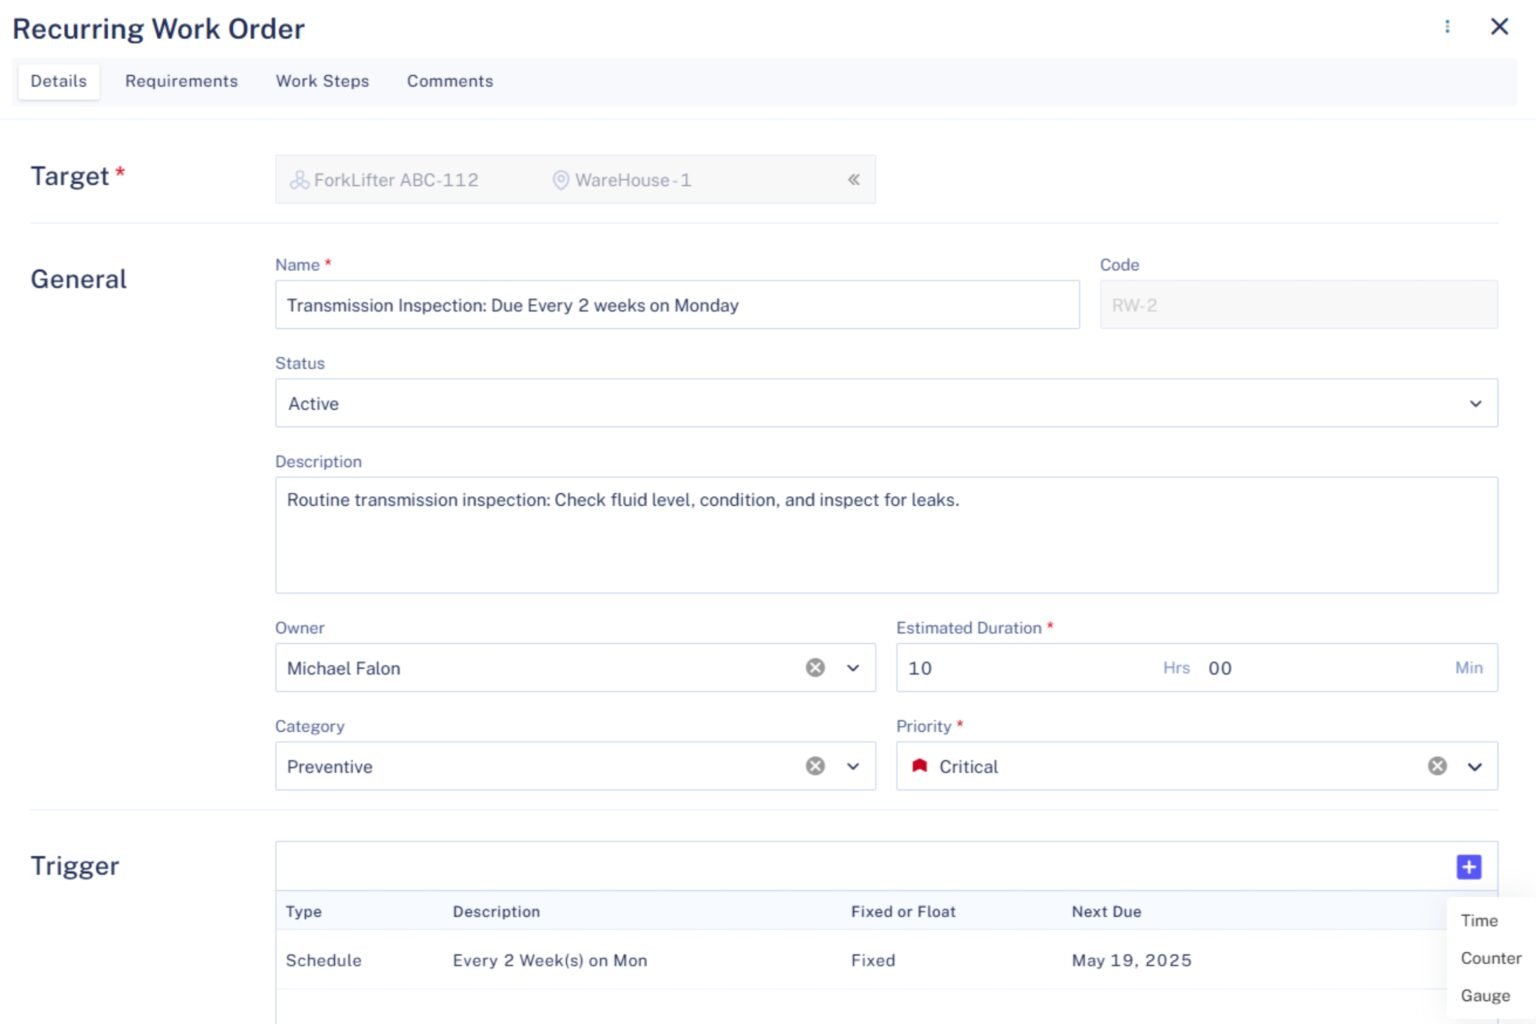This screenshot has width=1536, height=1024.
Task: Choose Counter from the trigger type menu
Action: (x=1490, y=958)
